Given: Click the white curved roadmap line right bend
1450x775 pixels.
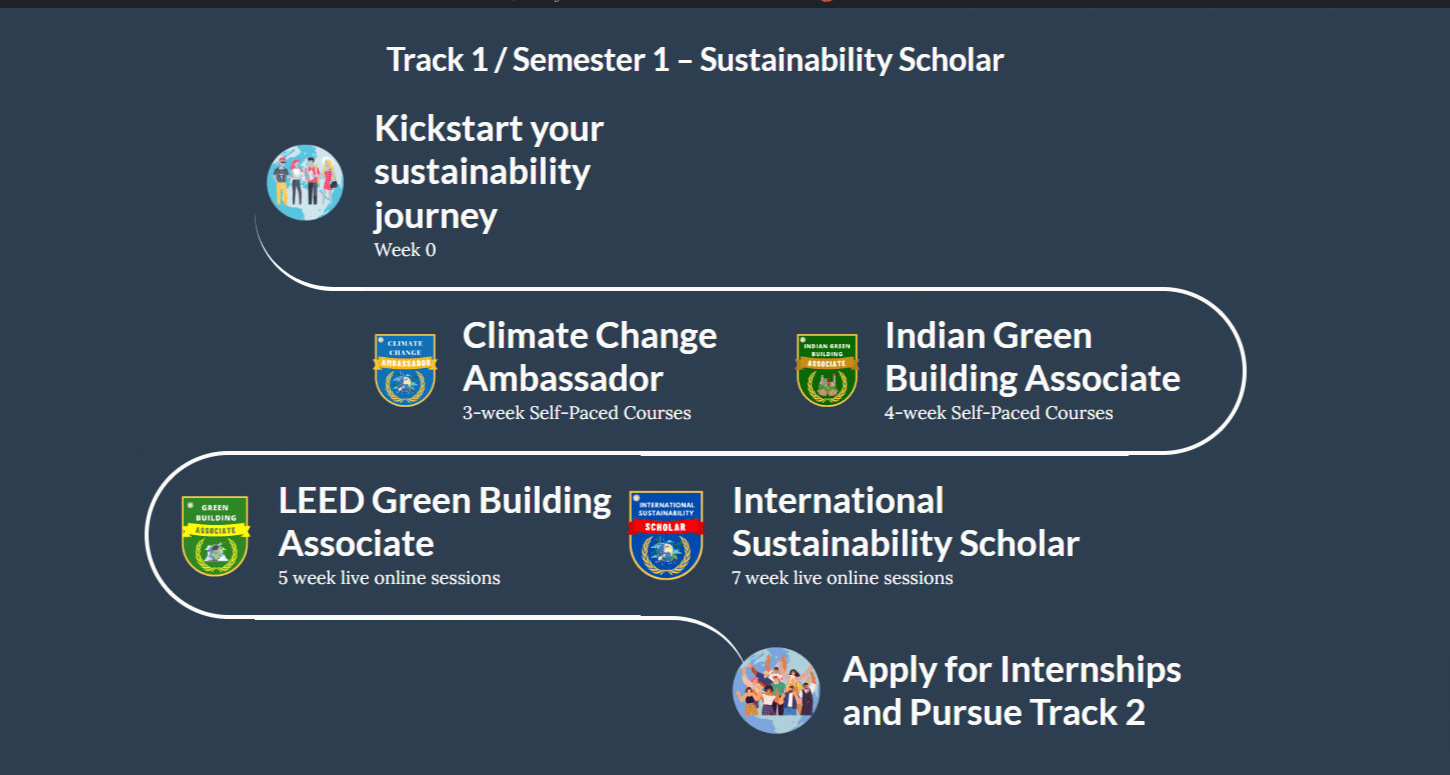Looking at the screenshot, I should [x=1243, y=371].
